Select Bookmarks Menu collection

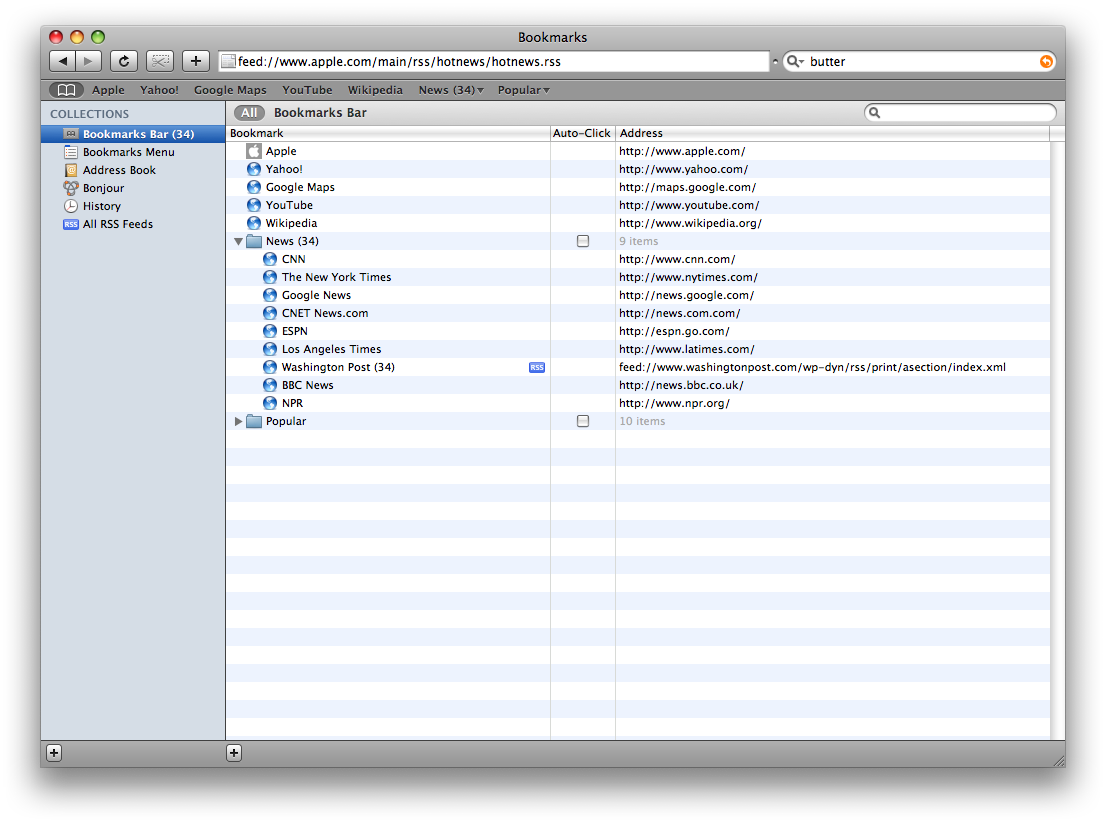[133, 152]
